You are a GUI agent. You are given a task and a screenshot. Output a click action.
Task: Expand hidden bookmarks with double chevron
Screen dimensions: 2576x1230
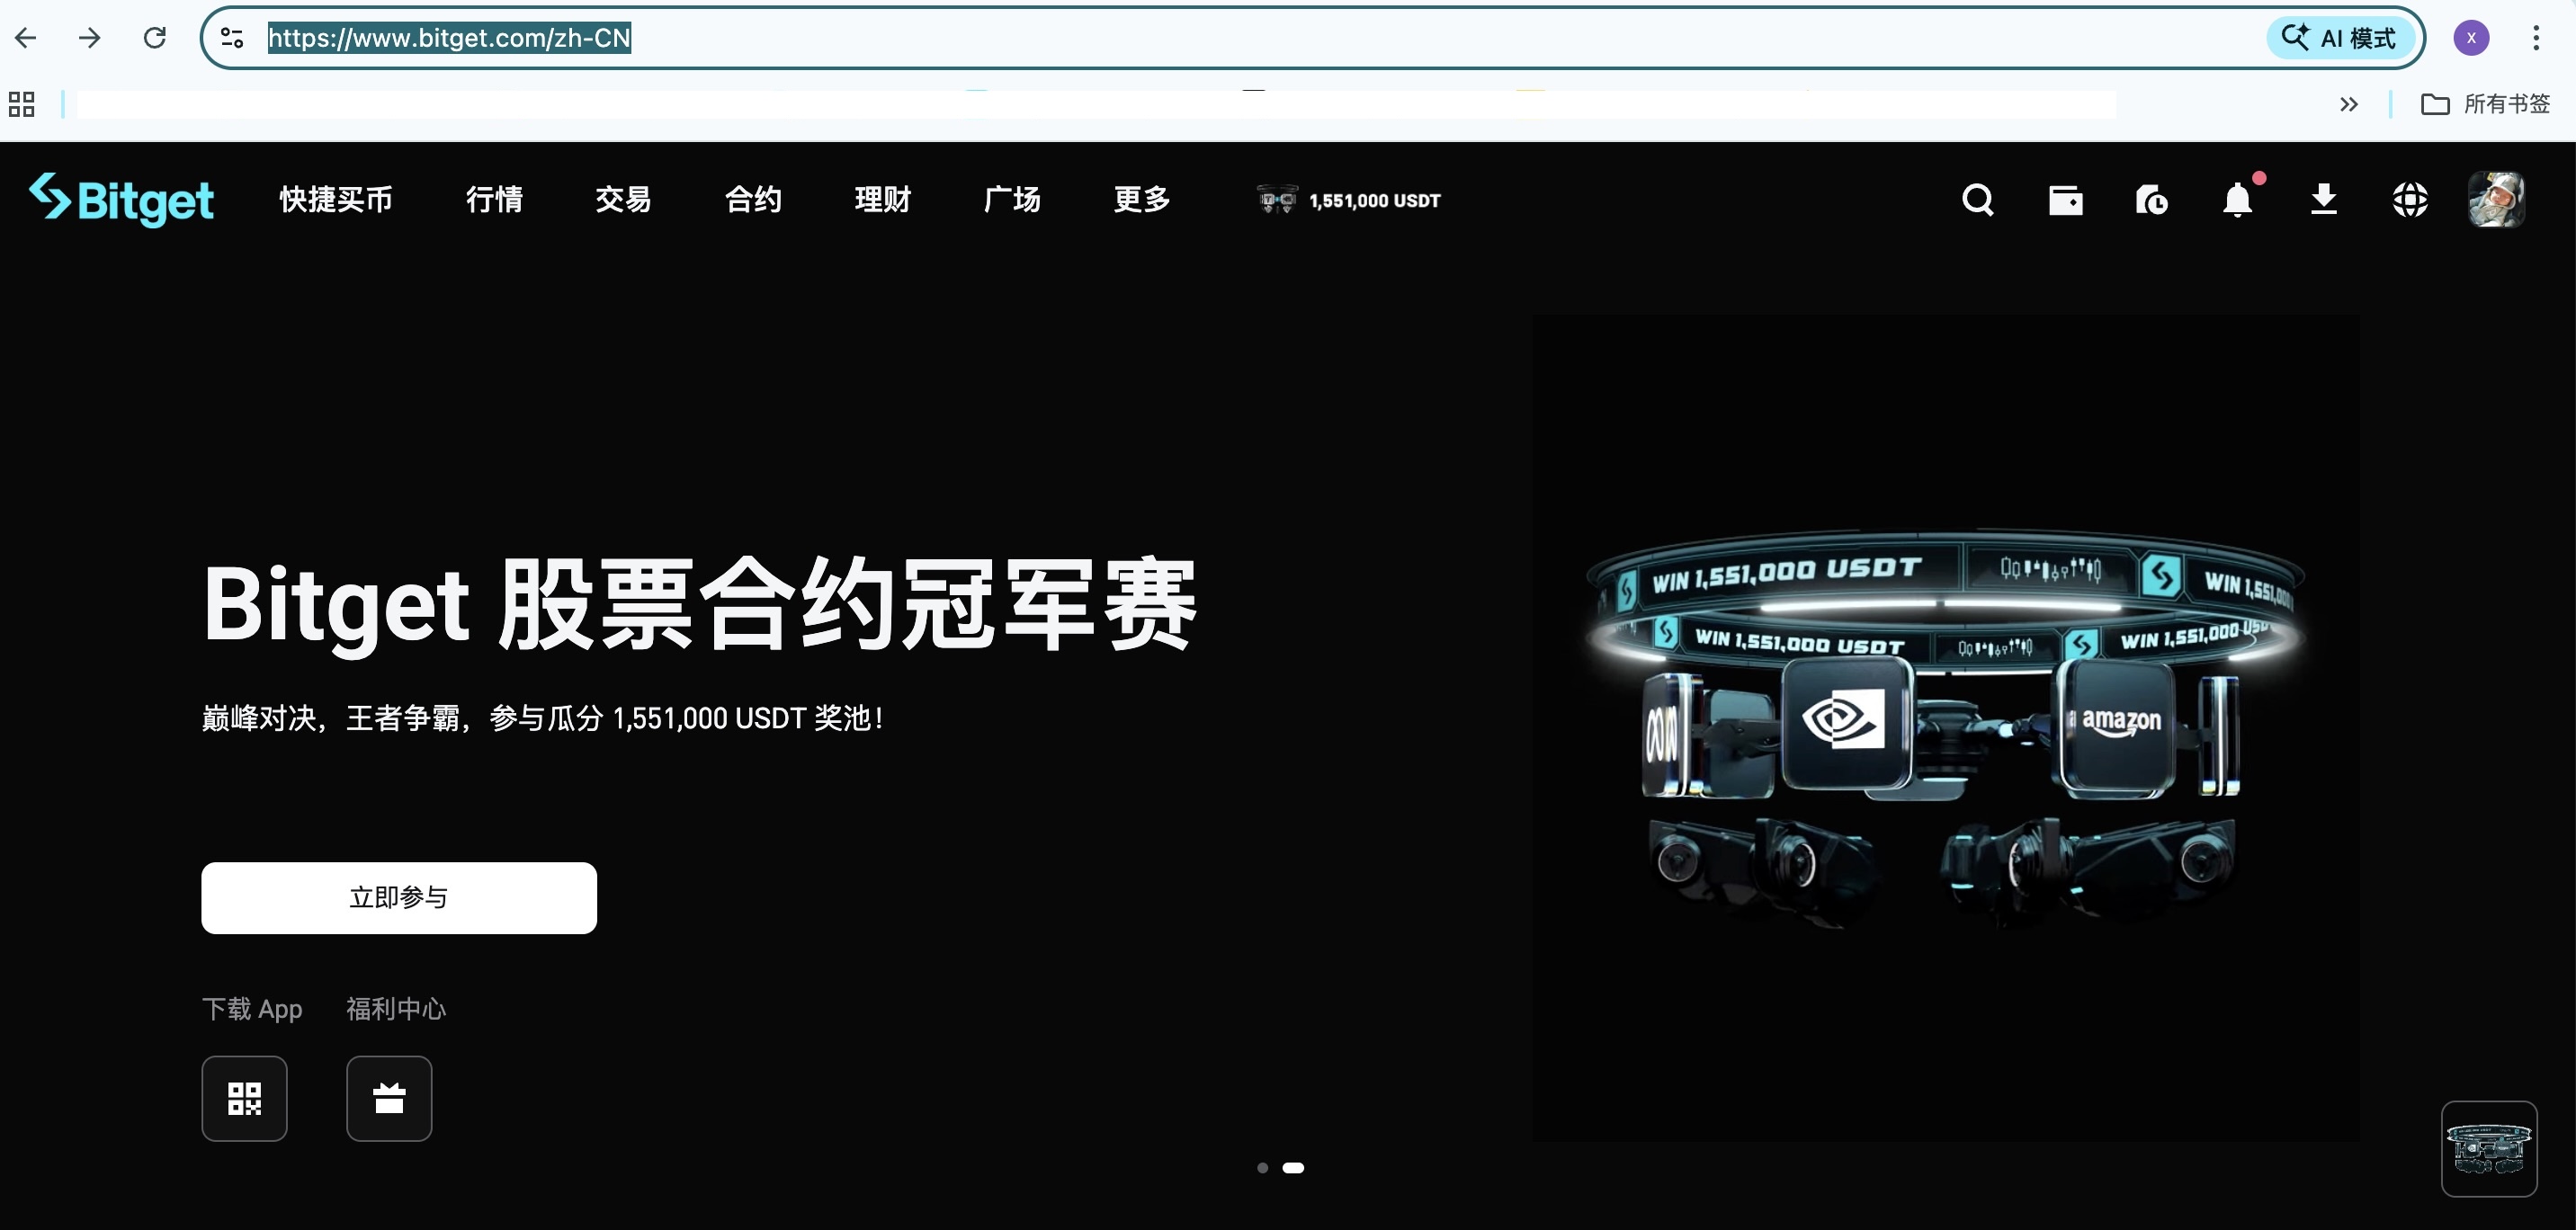2349,104
